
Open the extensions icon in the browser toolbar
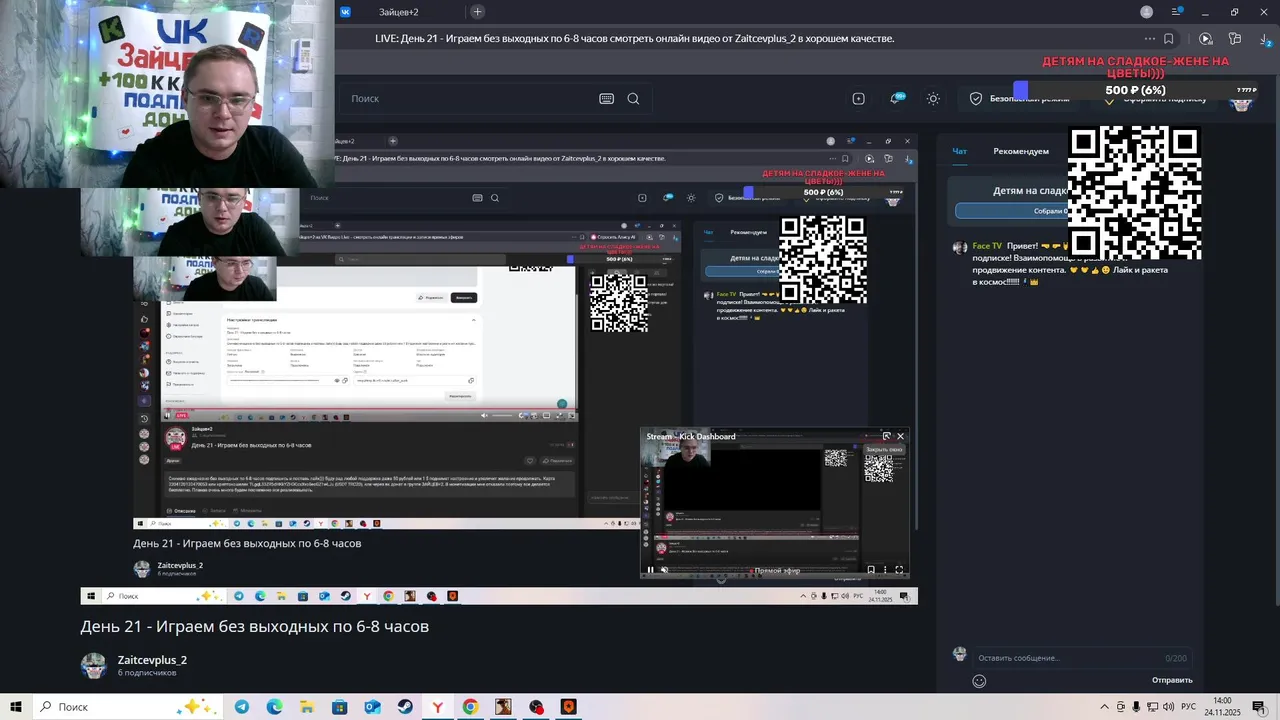coord(1235,39)
